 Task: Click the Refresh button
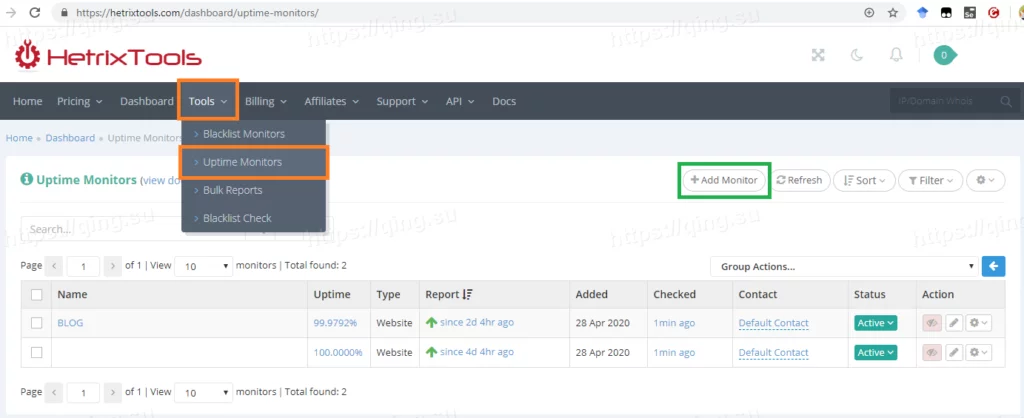pyautogui.click(x=799, y=180)
